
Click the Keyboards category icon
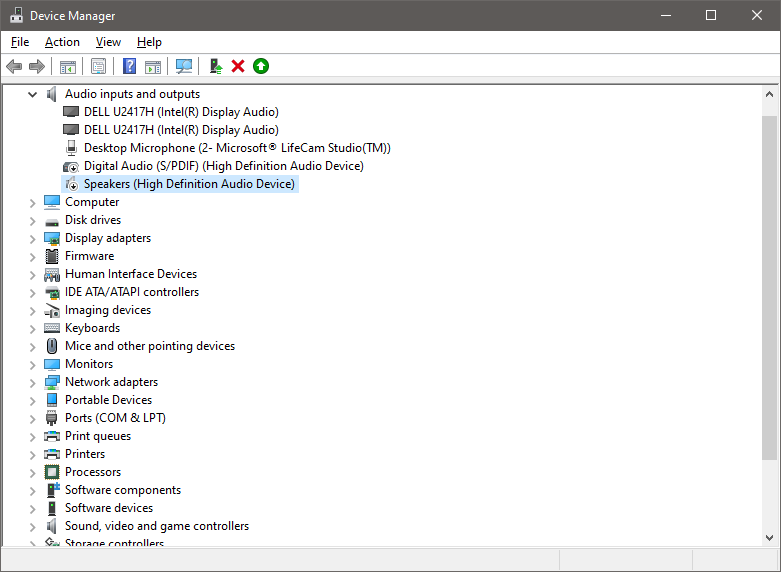[52, 328]
